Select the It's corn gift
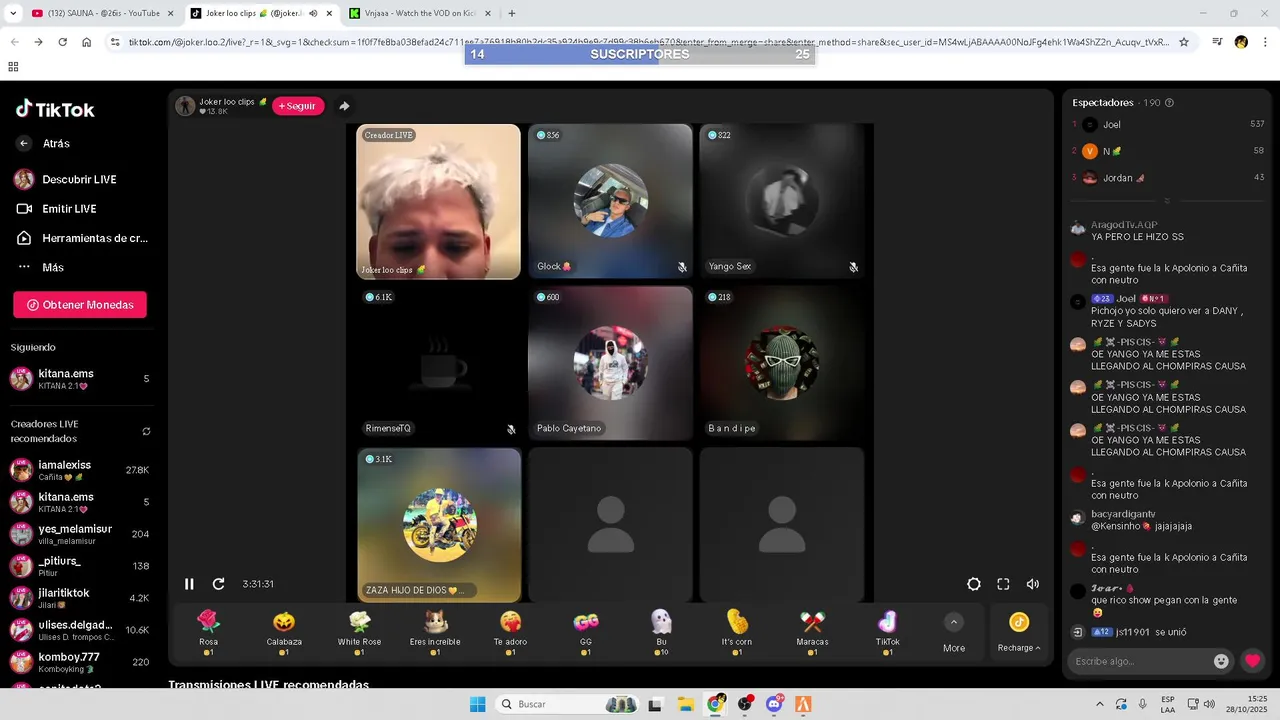The image size is (1280, 720). (737, 622)
